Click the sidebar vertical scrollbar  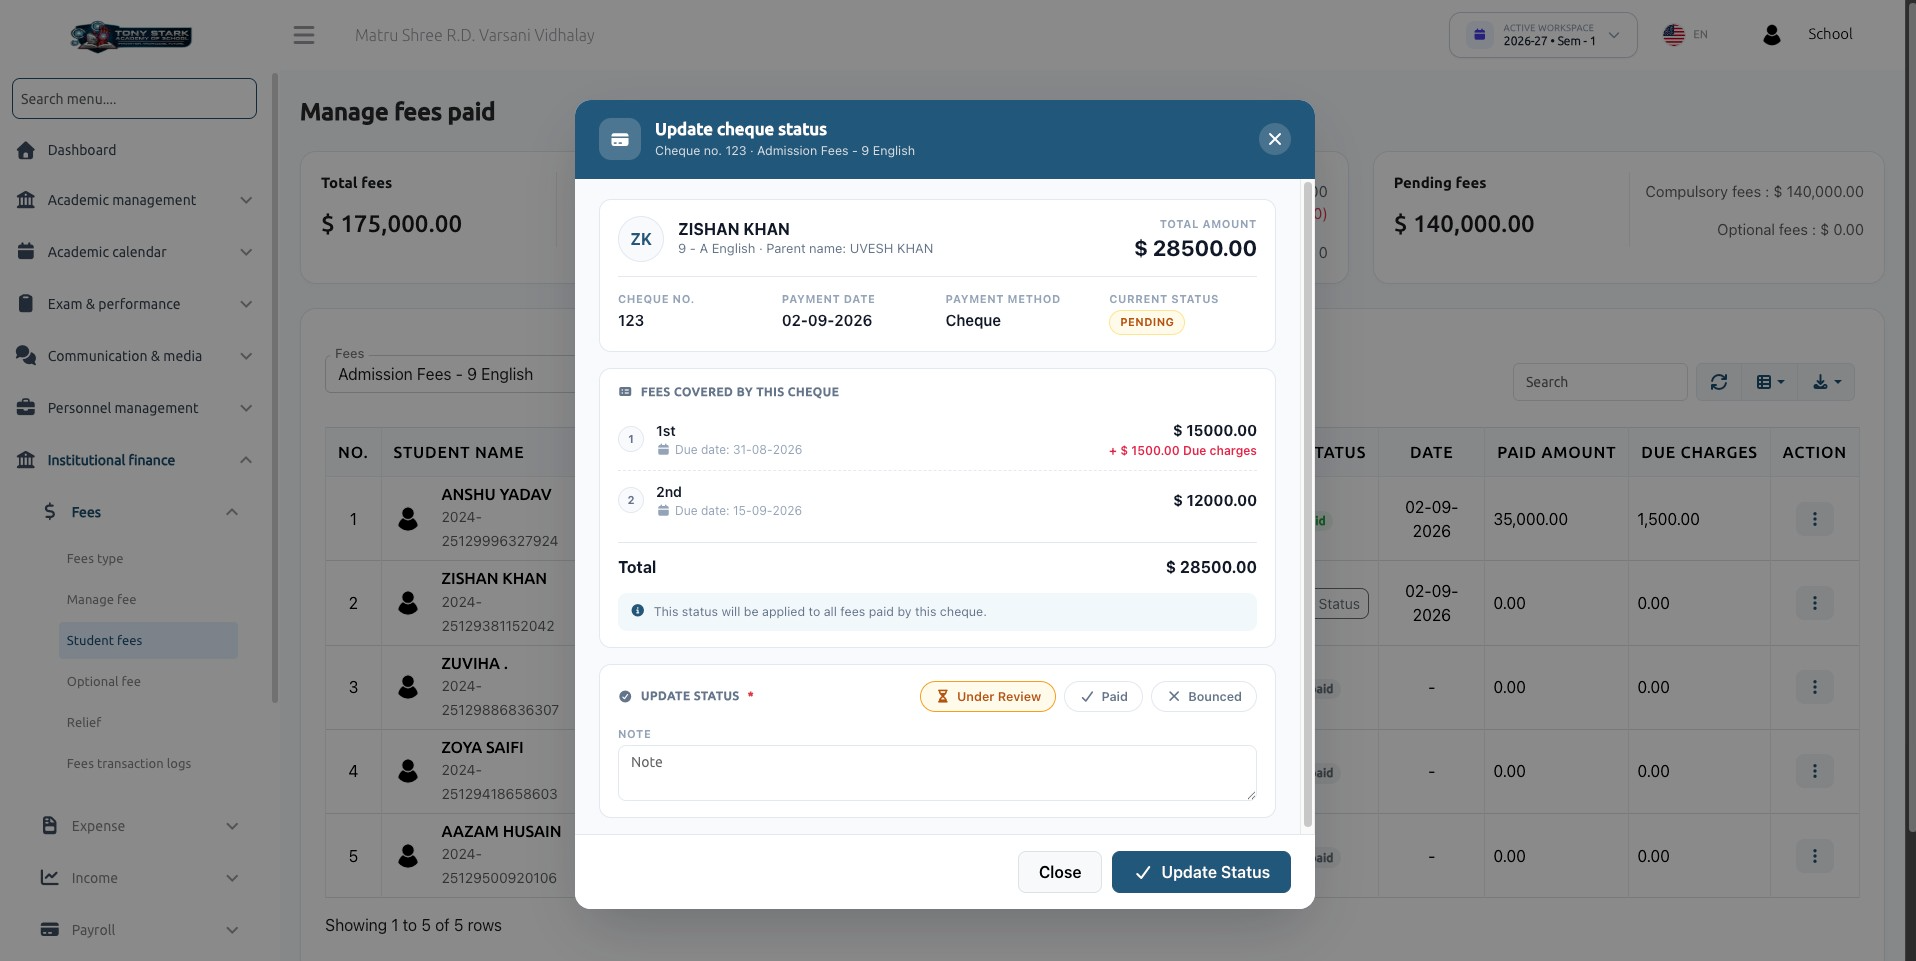pyautogui.click(x=275, y=388)
